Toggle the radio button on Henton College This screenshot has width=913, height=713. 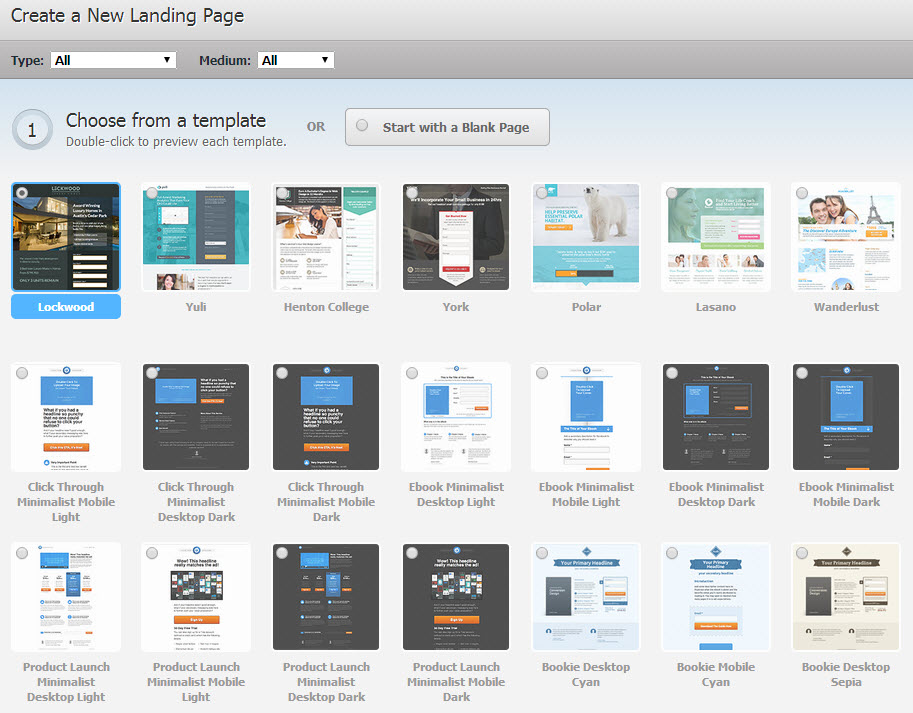click(x=282, y=193)
